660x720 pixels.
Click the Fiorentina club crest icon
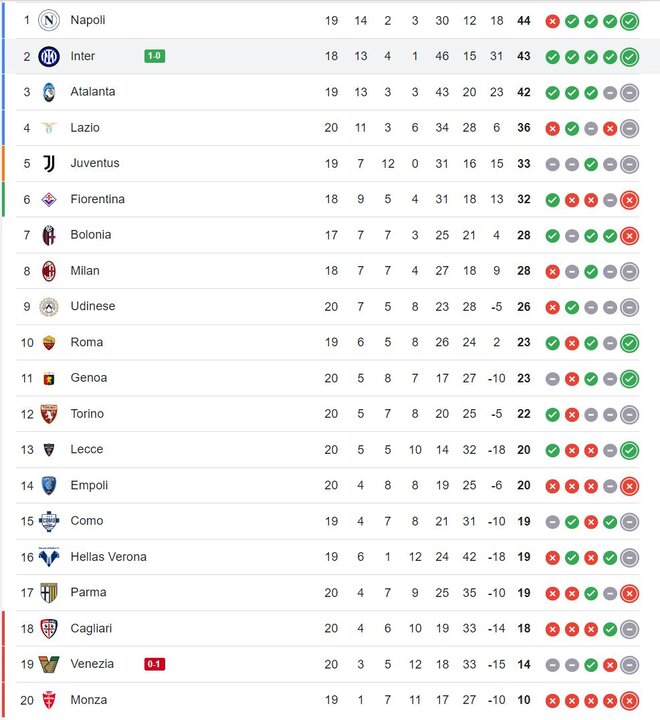[x=49, y=199]
